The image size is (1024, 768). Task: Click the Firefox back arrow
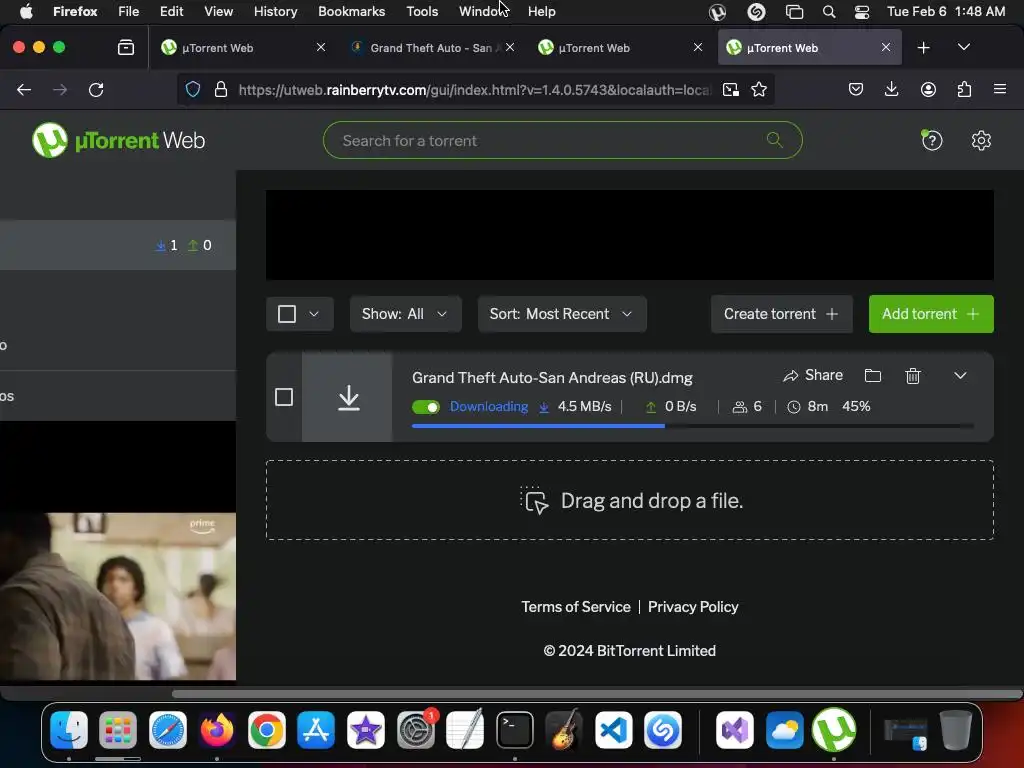pos(24,89)
